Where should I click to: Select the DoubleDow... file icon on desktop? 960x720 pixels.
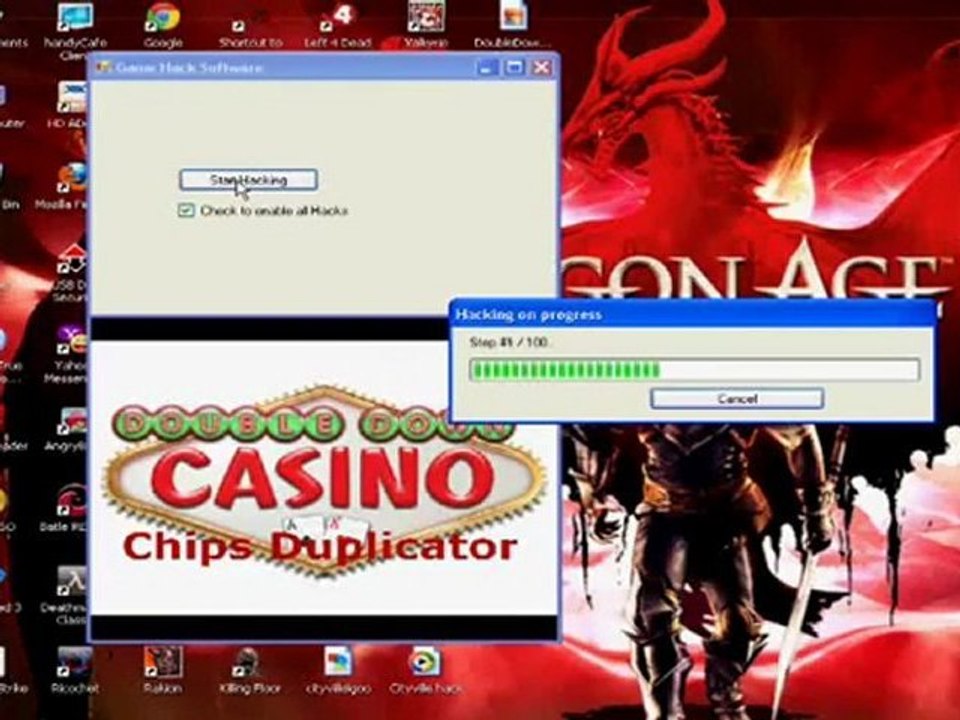click(512, 26)
